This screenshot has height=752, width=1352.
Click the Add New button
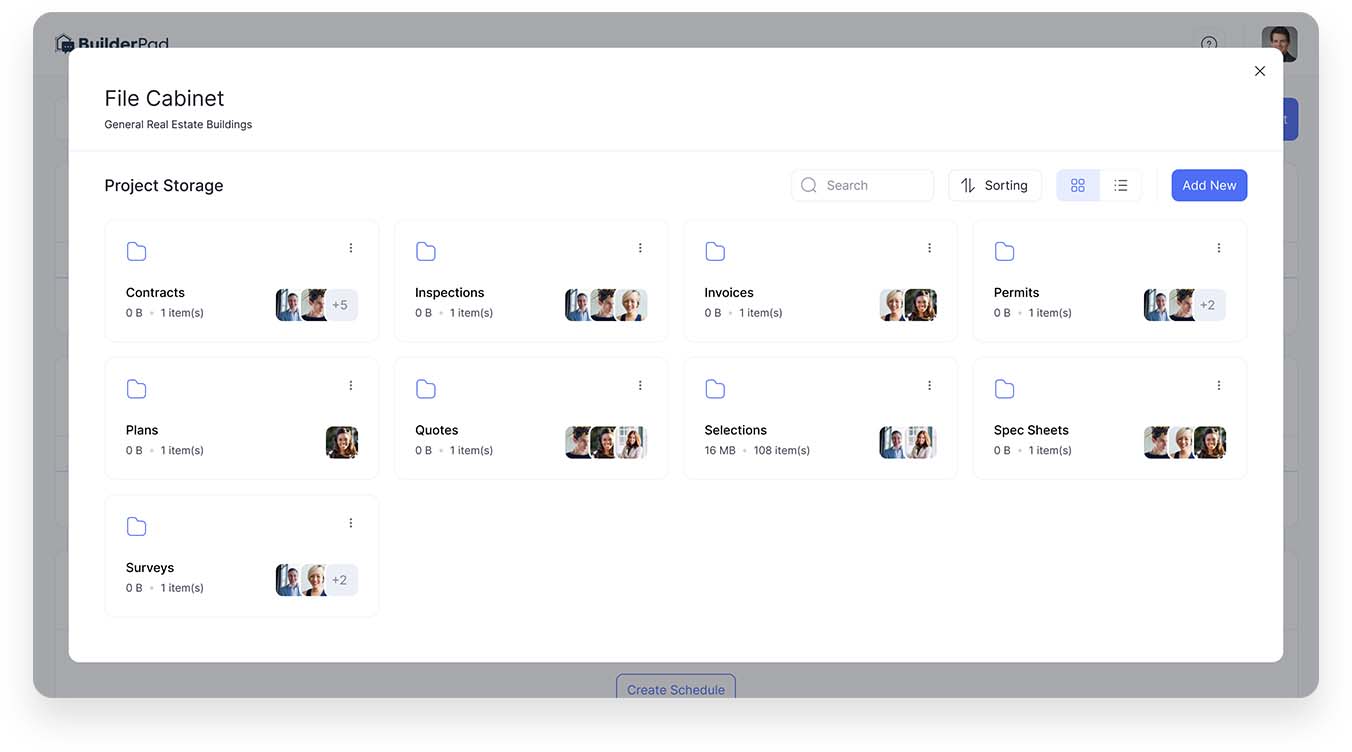(1209, 185)
